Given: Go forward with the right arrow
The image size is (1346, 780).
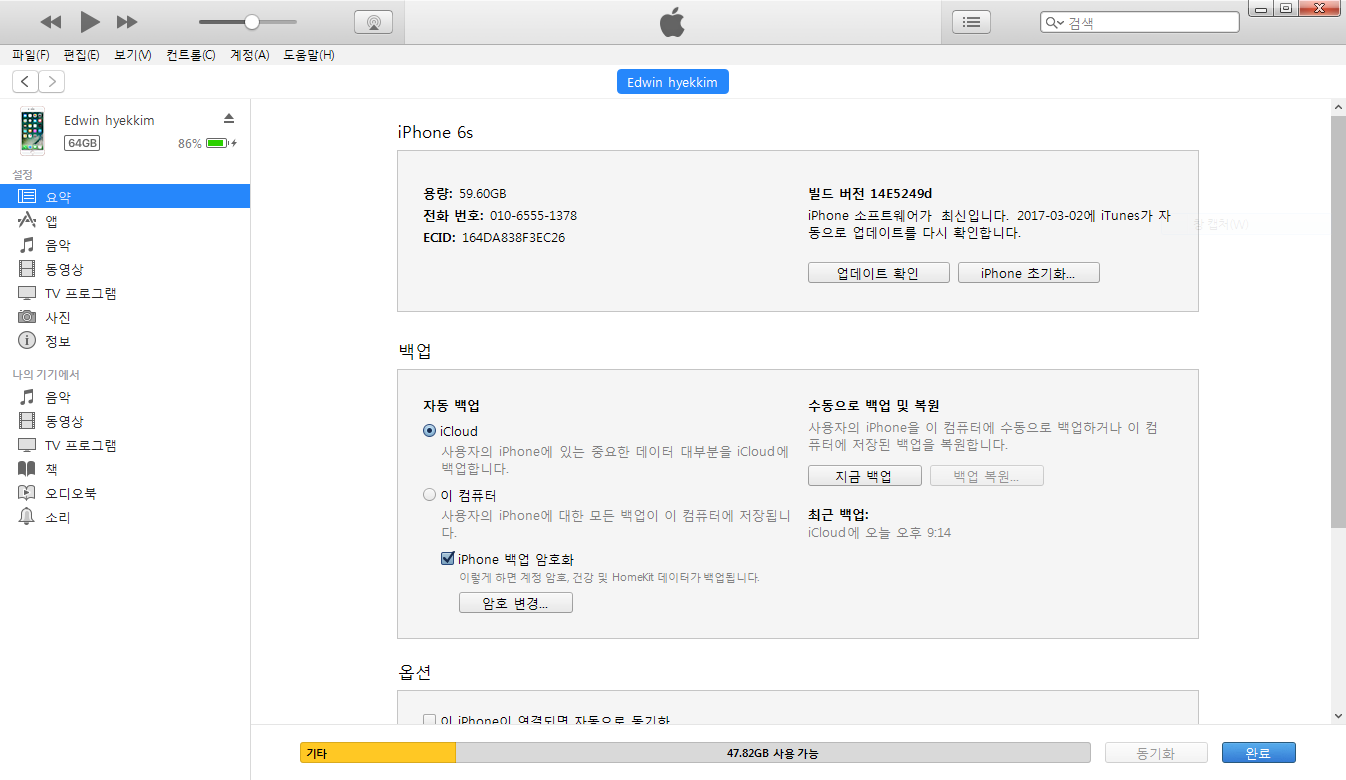Looking at the screenshot, I should [x=52, y=82].
